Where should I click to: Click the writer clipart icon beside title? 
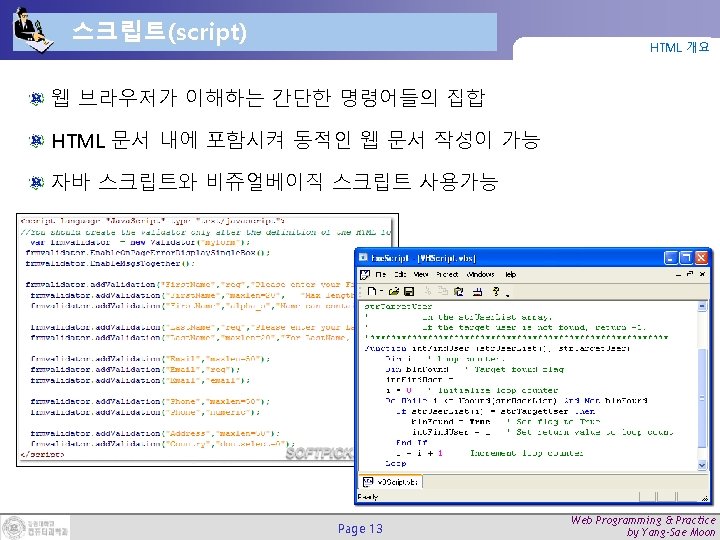point(33,30)
